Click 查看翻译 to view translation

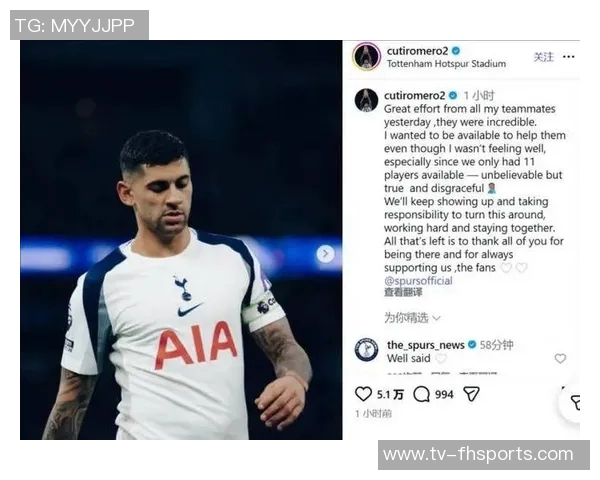[403, 292]
